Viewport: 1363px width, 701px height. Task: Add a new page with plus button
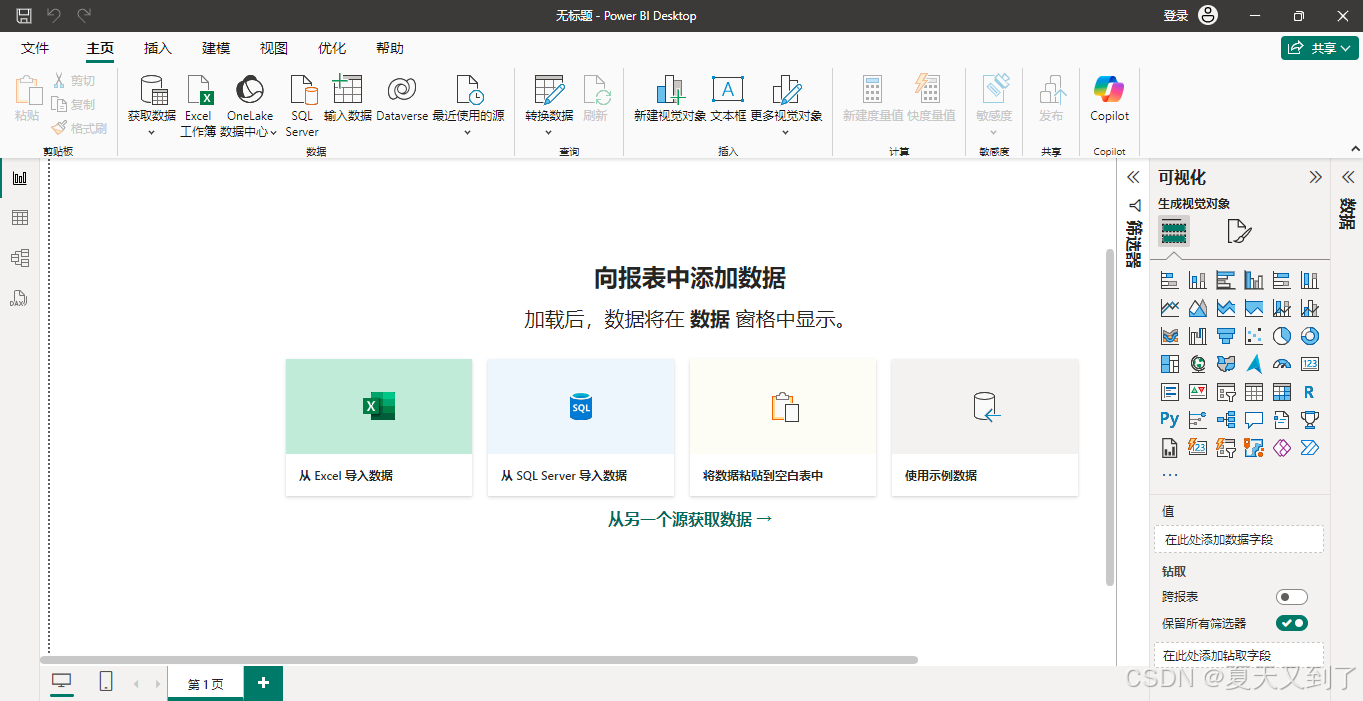point(263,683)
